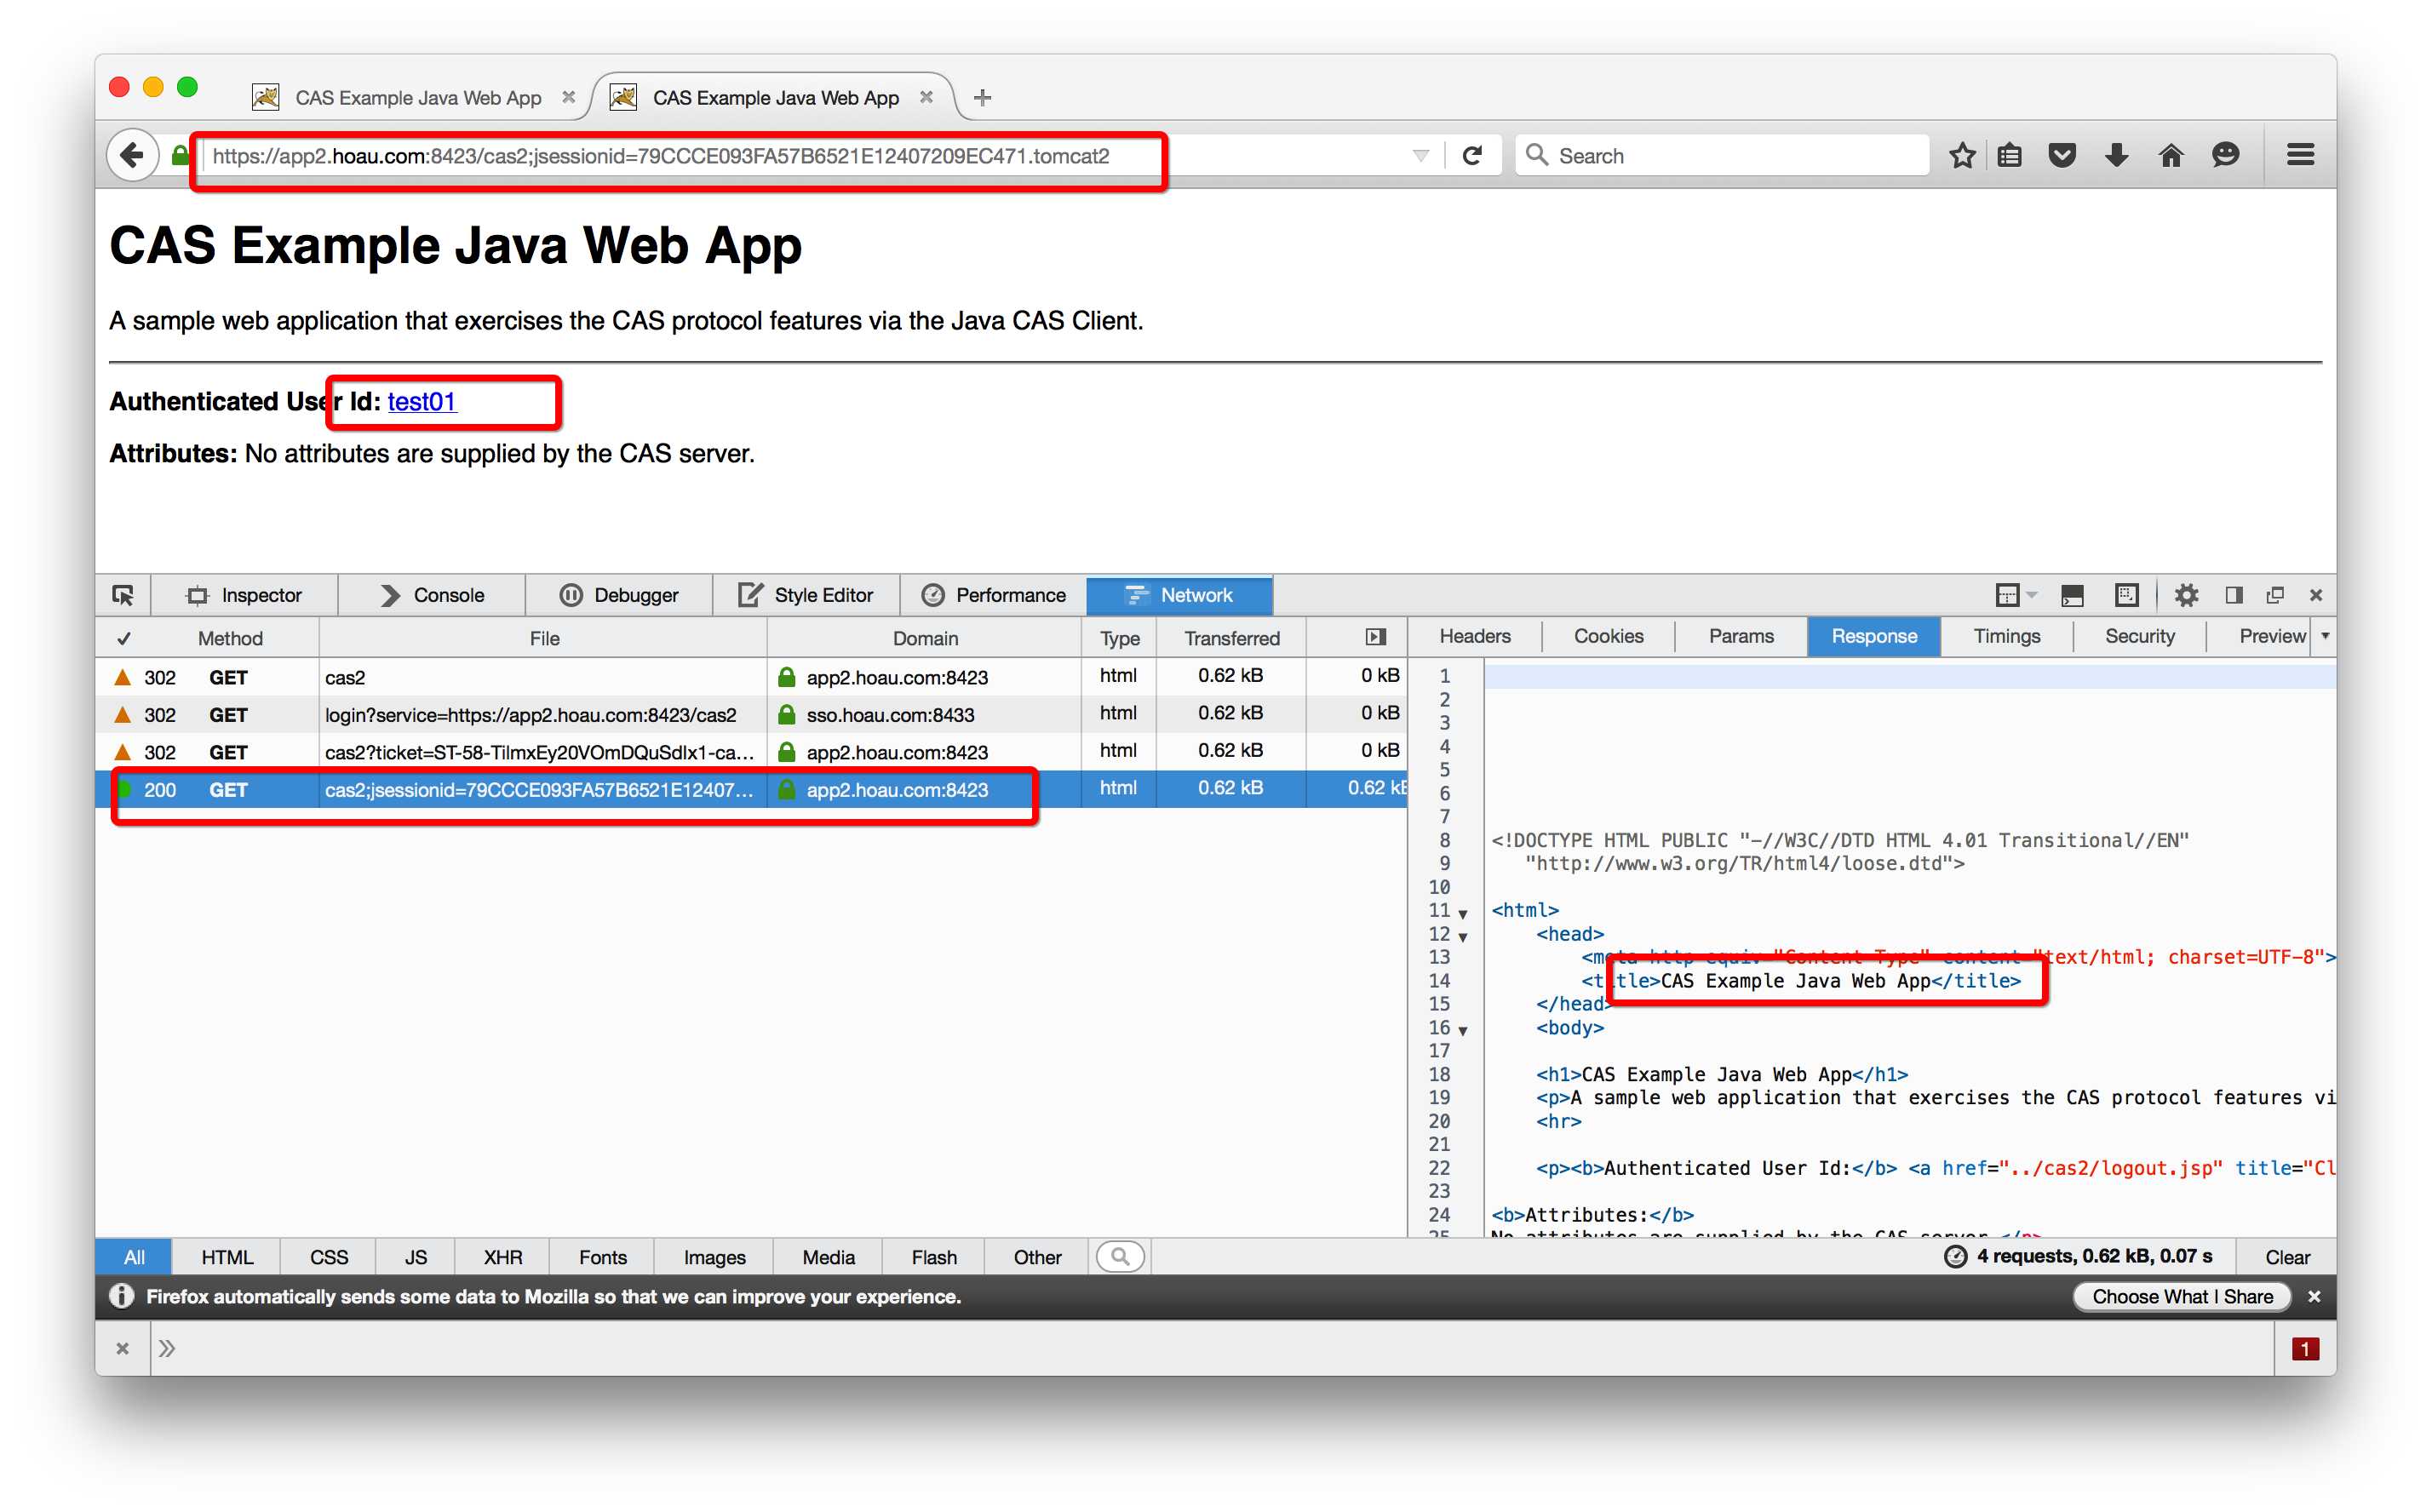Screen dimensions: 2432x1512
Task: Open the Pocket save icon in toolbar
Action: coord(2062,155)
